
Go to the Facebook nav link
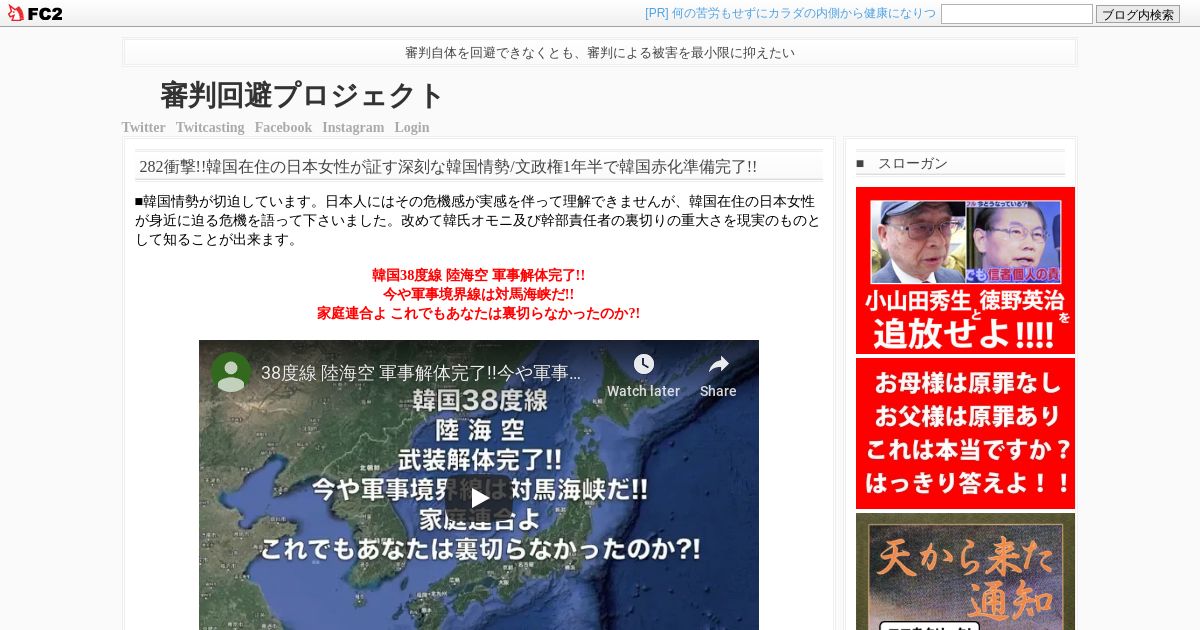pyautogui.click(x=283, y=127)
